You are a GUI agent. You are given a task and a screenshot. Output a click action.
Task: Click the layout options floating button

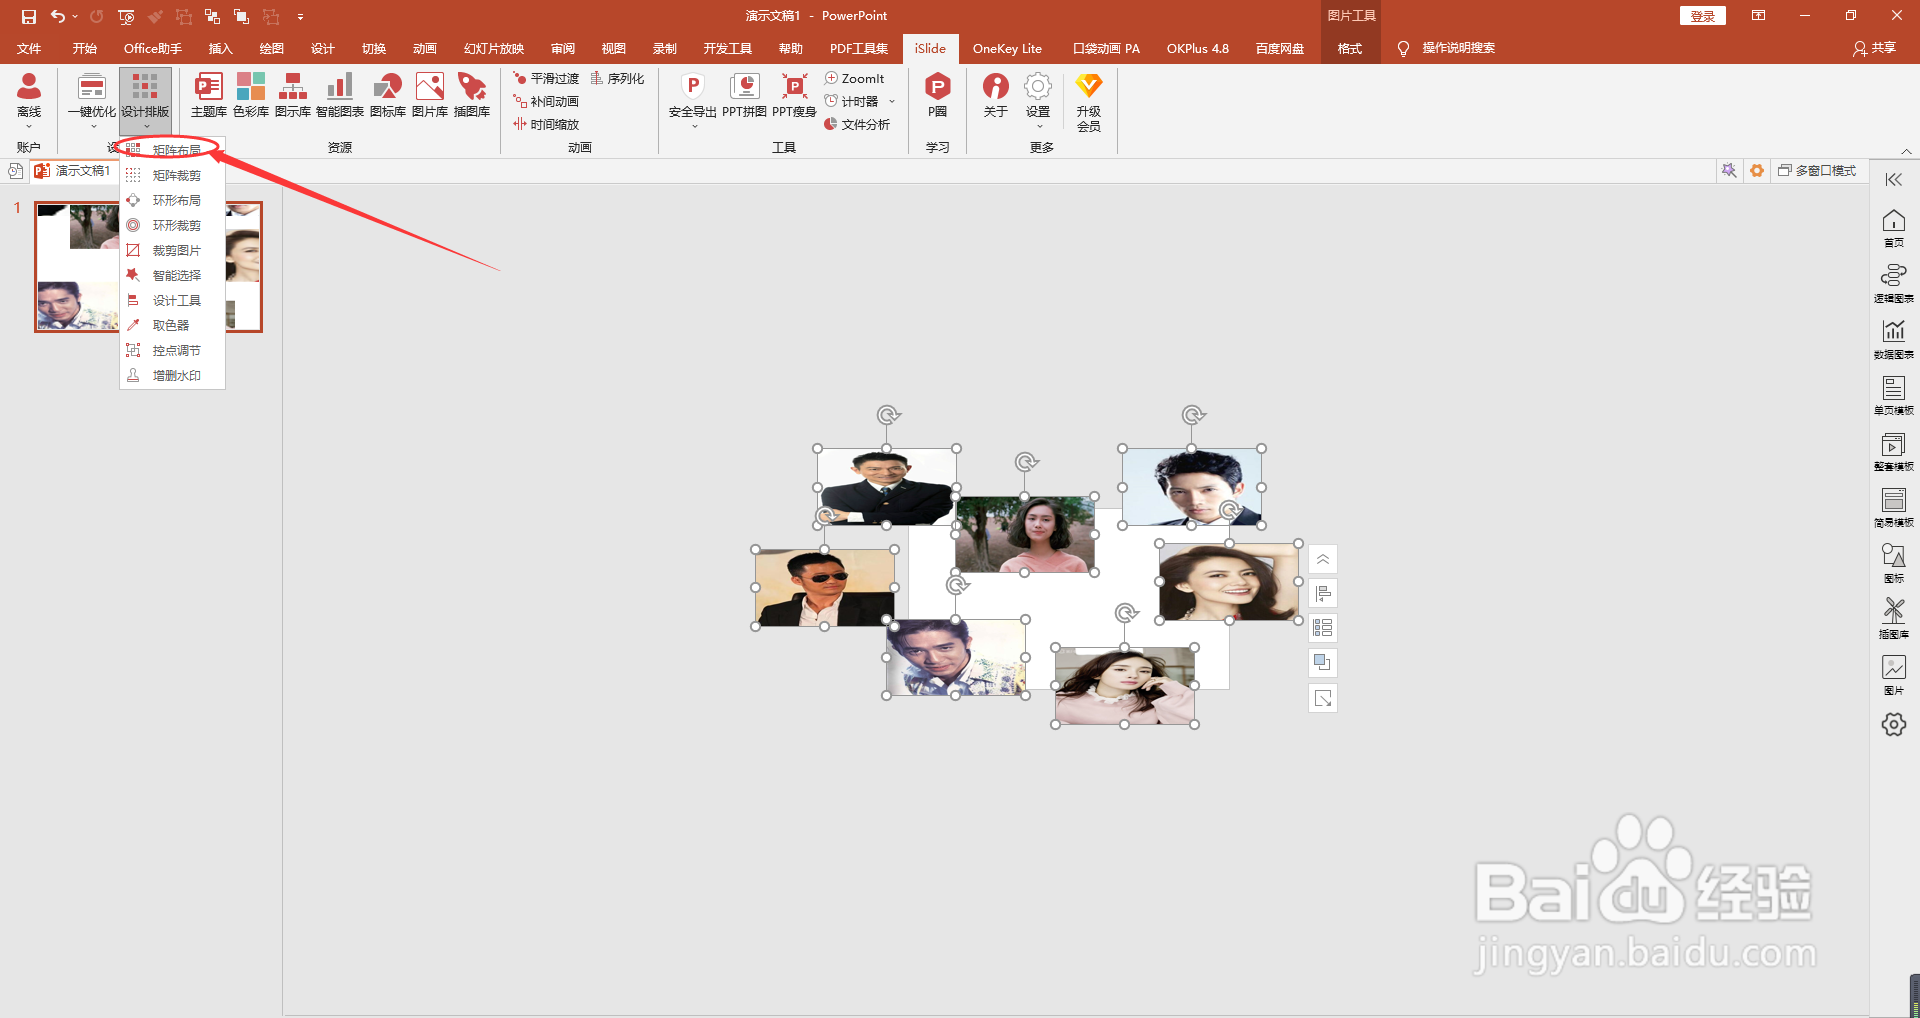(x=1322, y=628)
